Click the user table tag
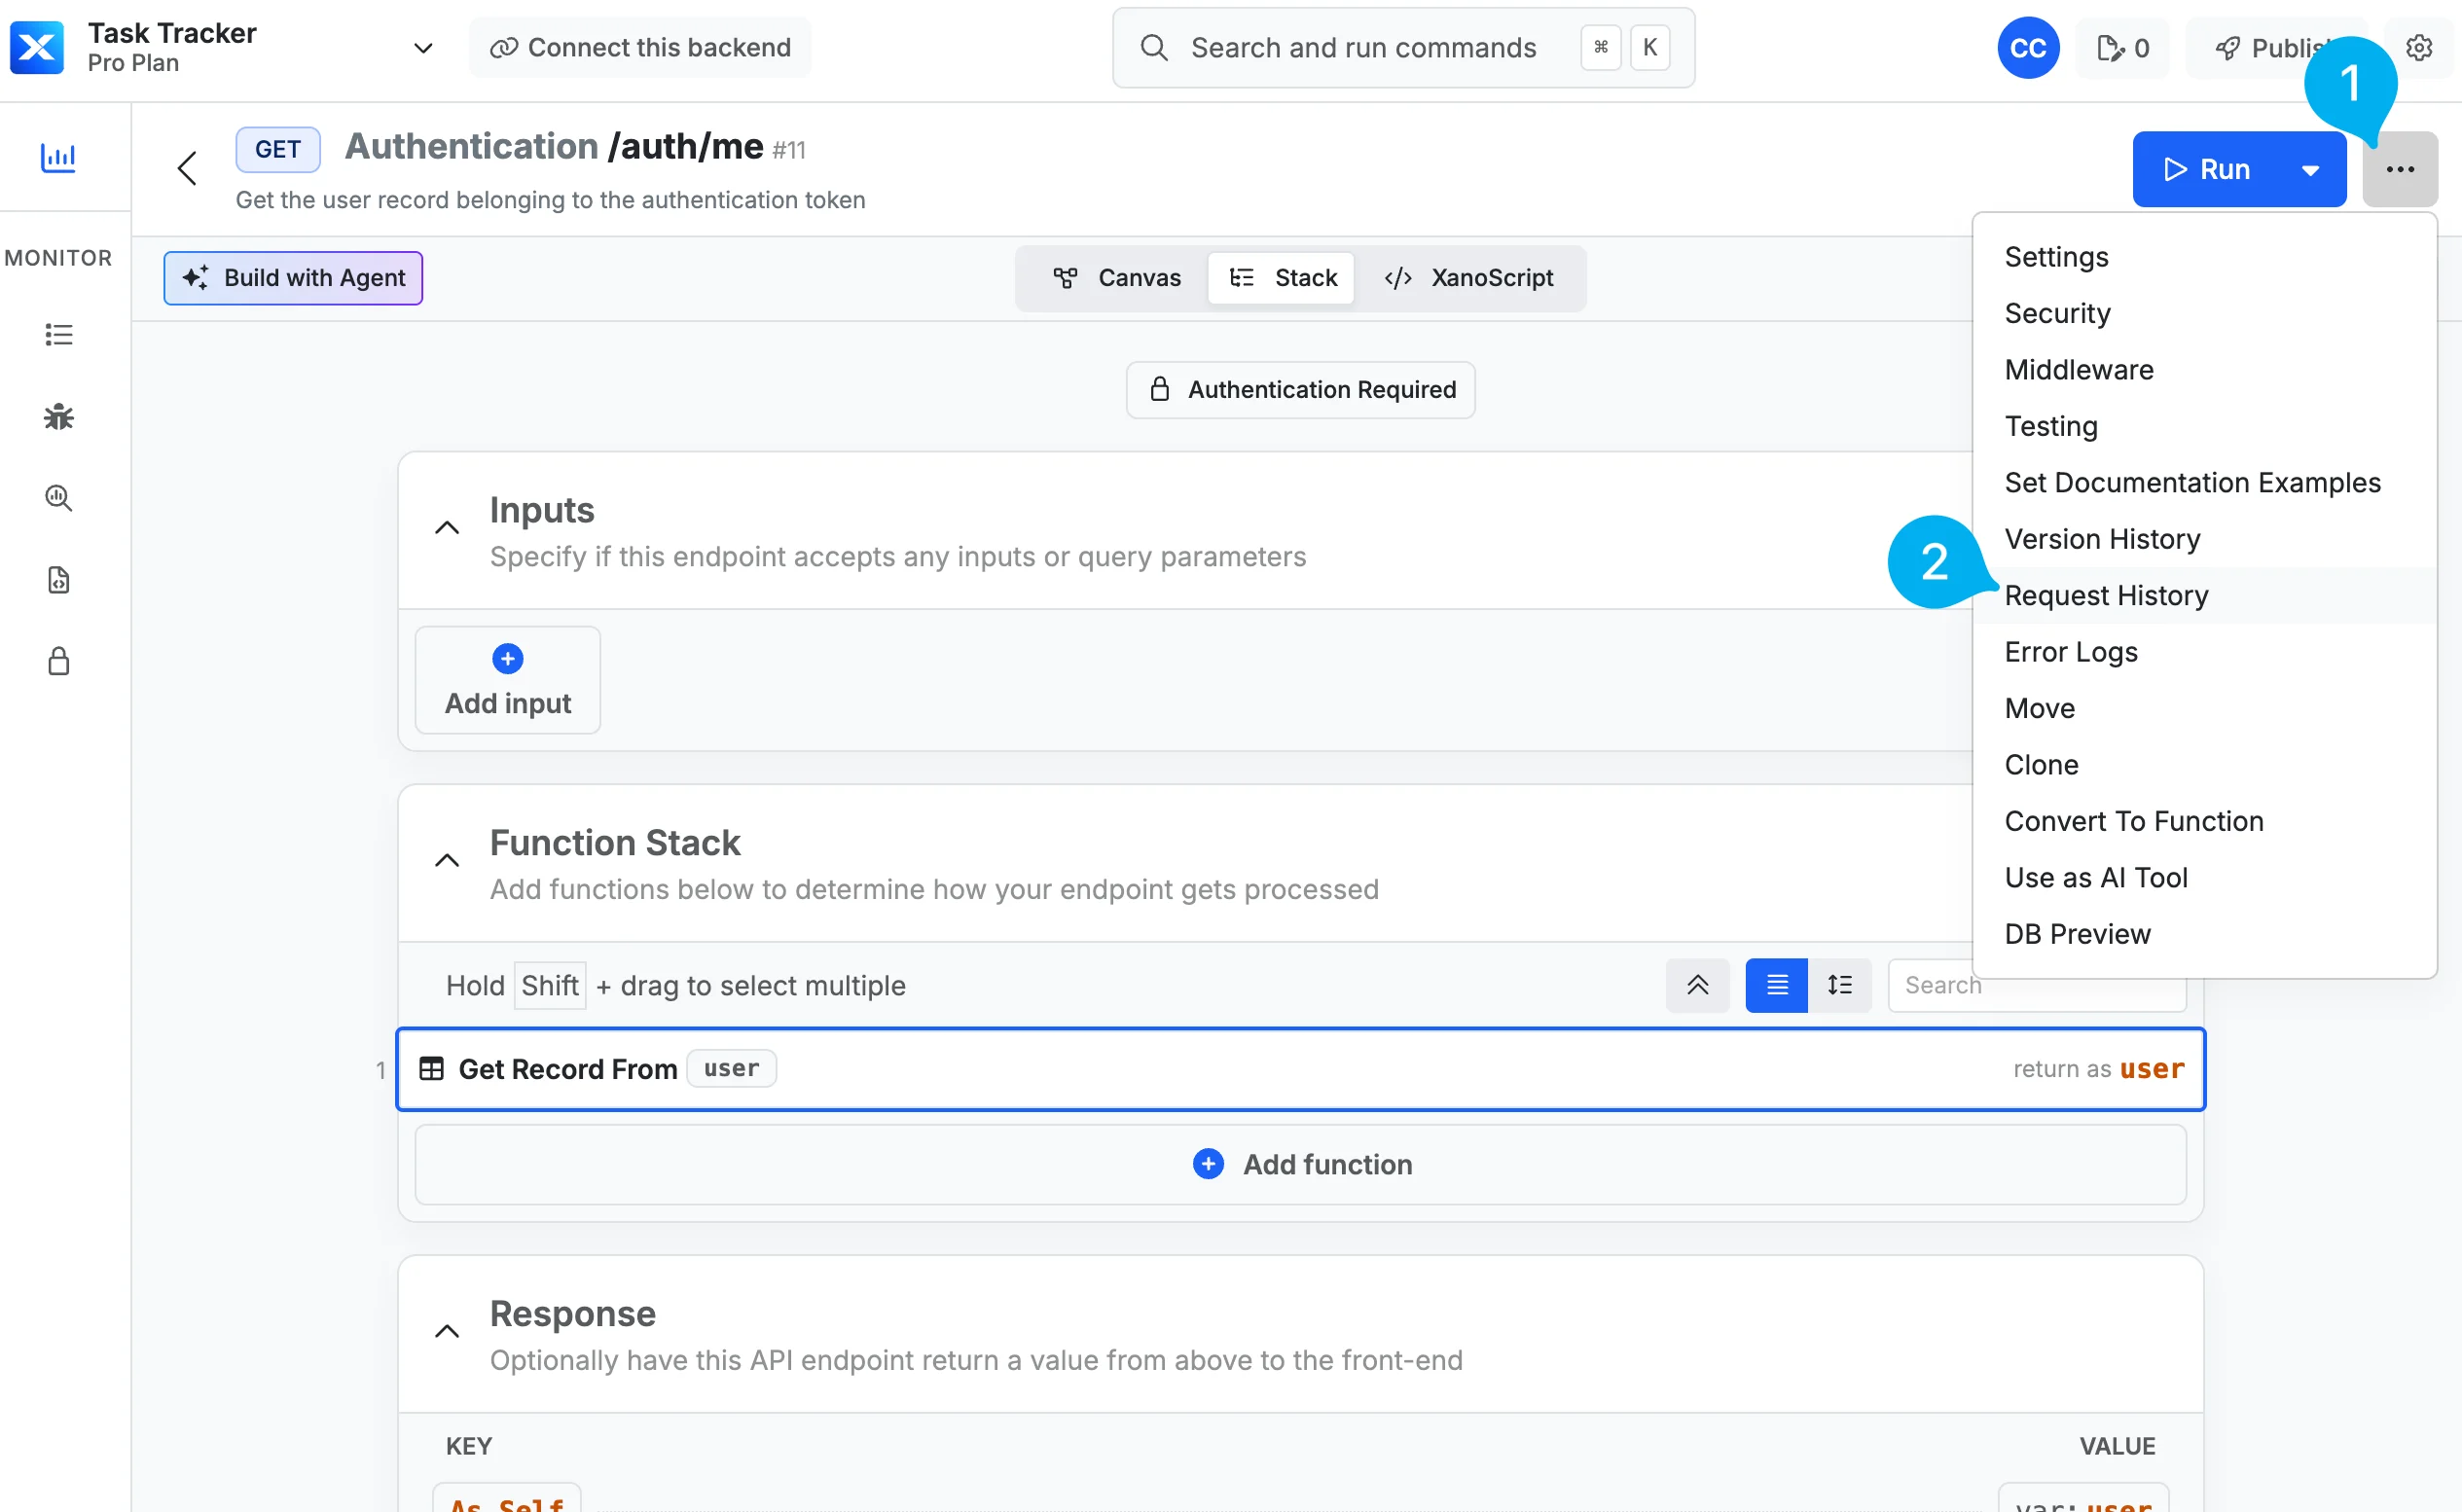 [731, 1068]
